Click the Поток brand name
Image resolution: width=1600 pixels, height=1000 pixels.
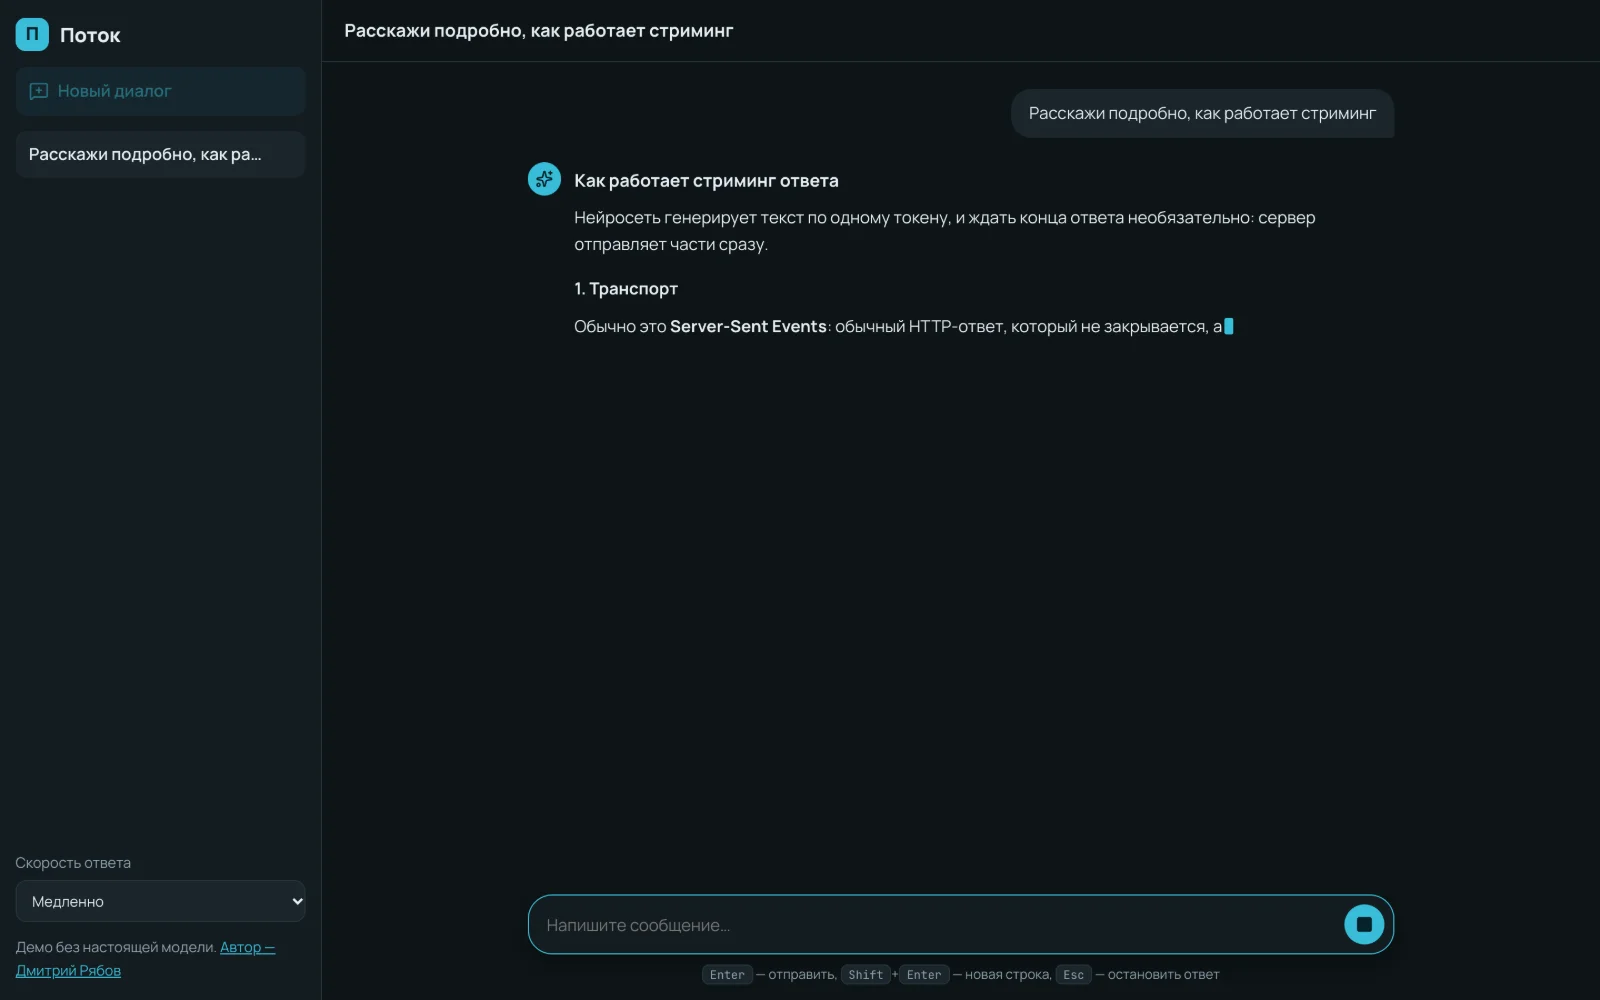pos(90,35)
